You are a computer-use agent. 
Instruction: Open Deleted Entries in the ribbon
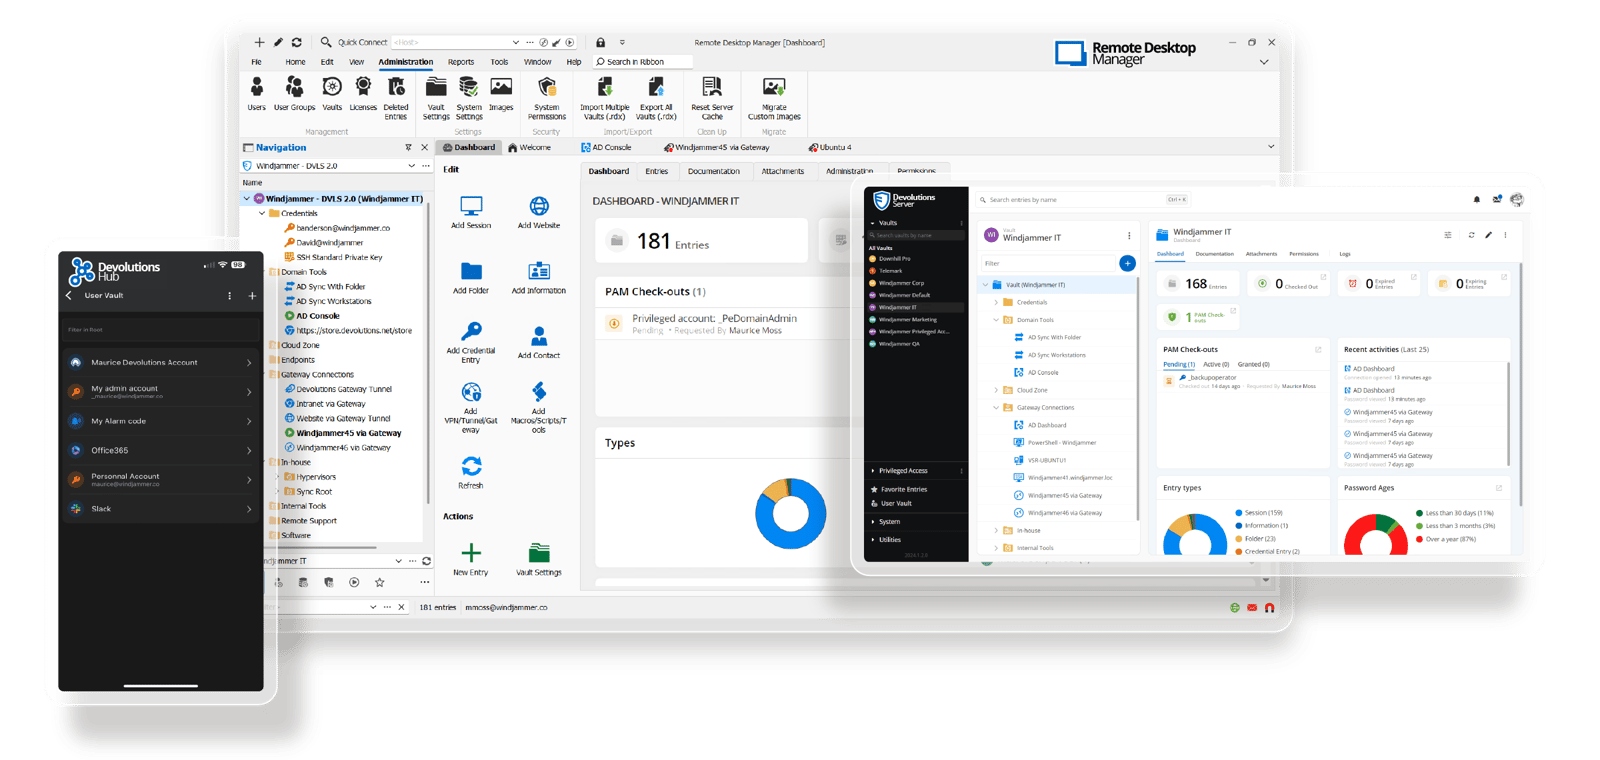click(x=396, y=98)
